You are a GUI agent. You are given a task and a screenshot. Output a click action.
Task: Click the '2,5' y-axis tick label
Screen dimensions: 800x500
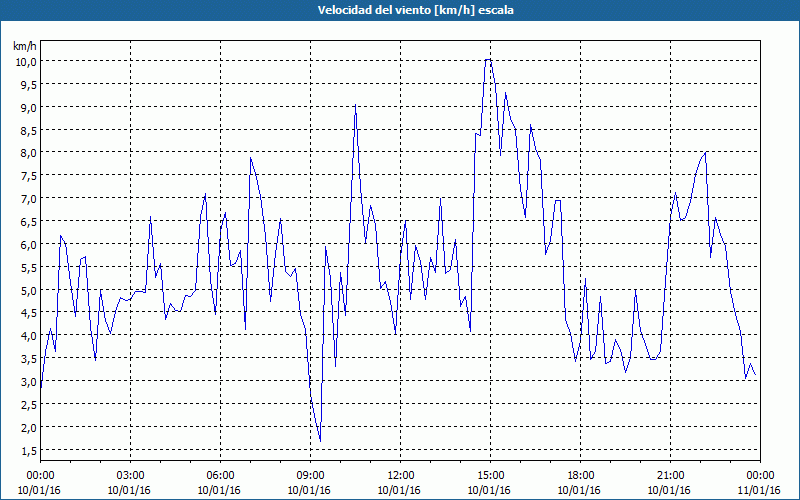coord(28,405)
